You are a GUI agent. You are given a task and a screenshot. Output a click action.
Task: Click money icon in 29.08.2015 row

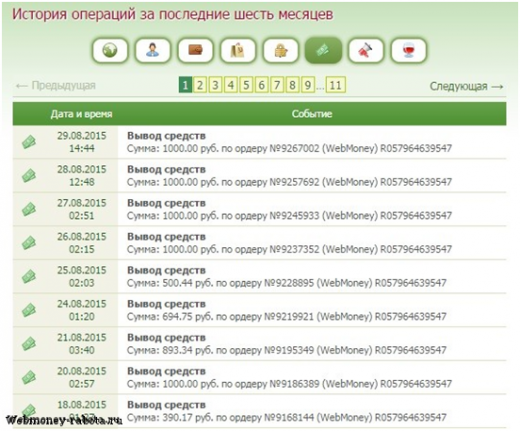pyautogui.click(x=29, y=142)
